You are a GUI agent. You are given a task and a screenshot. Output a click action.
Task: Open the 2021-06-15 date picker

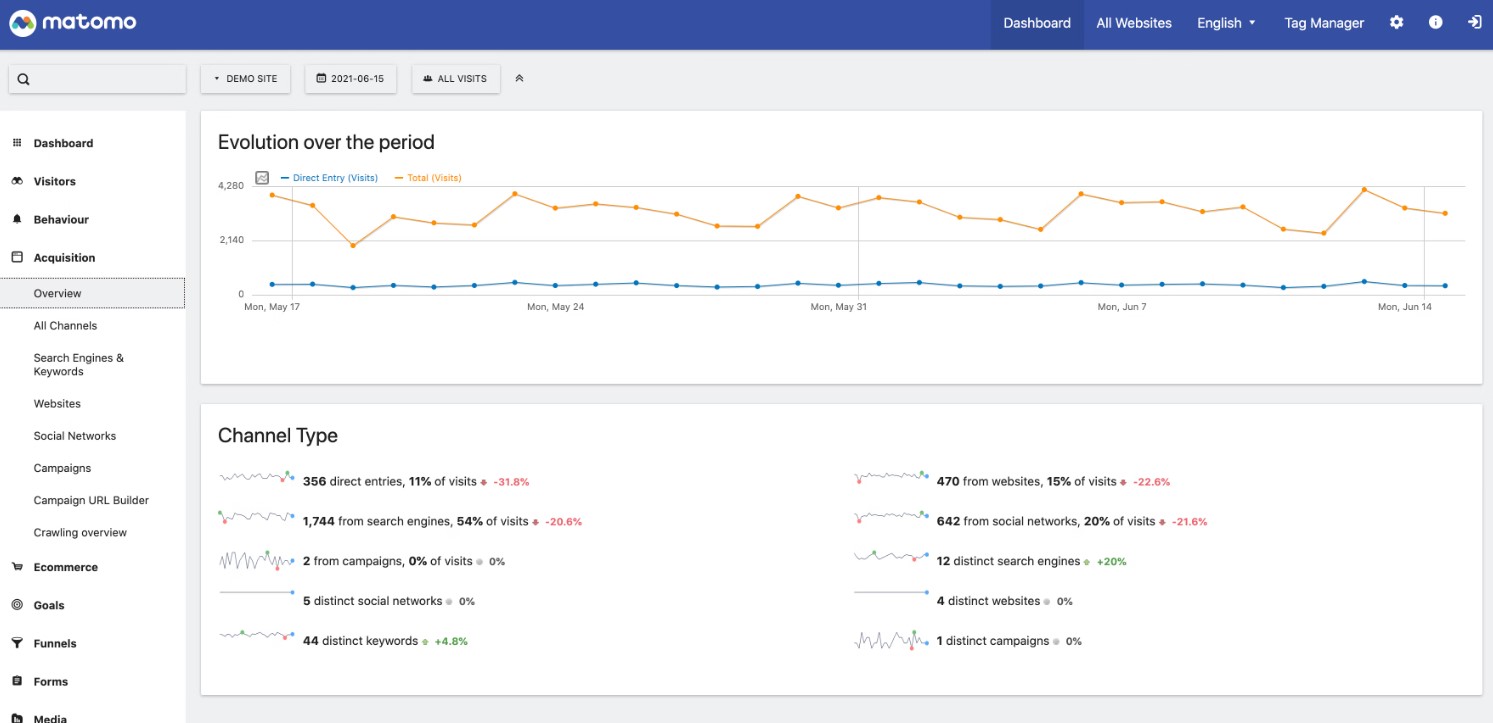(350, 79)
